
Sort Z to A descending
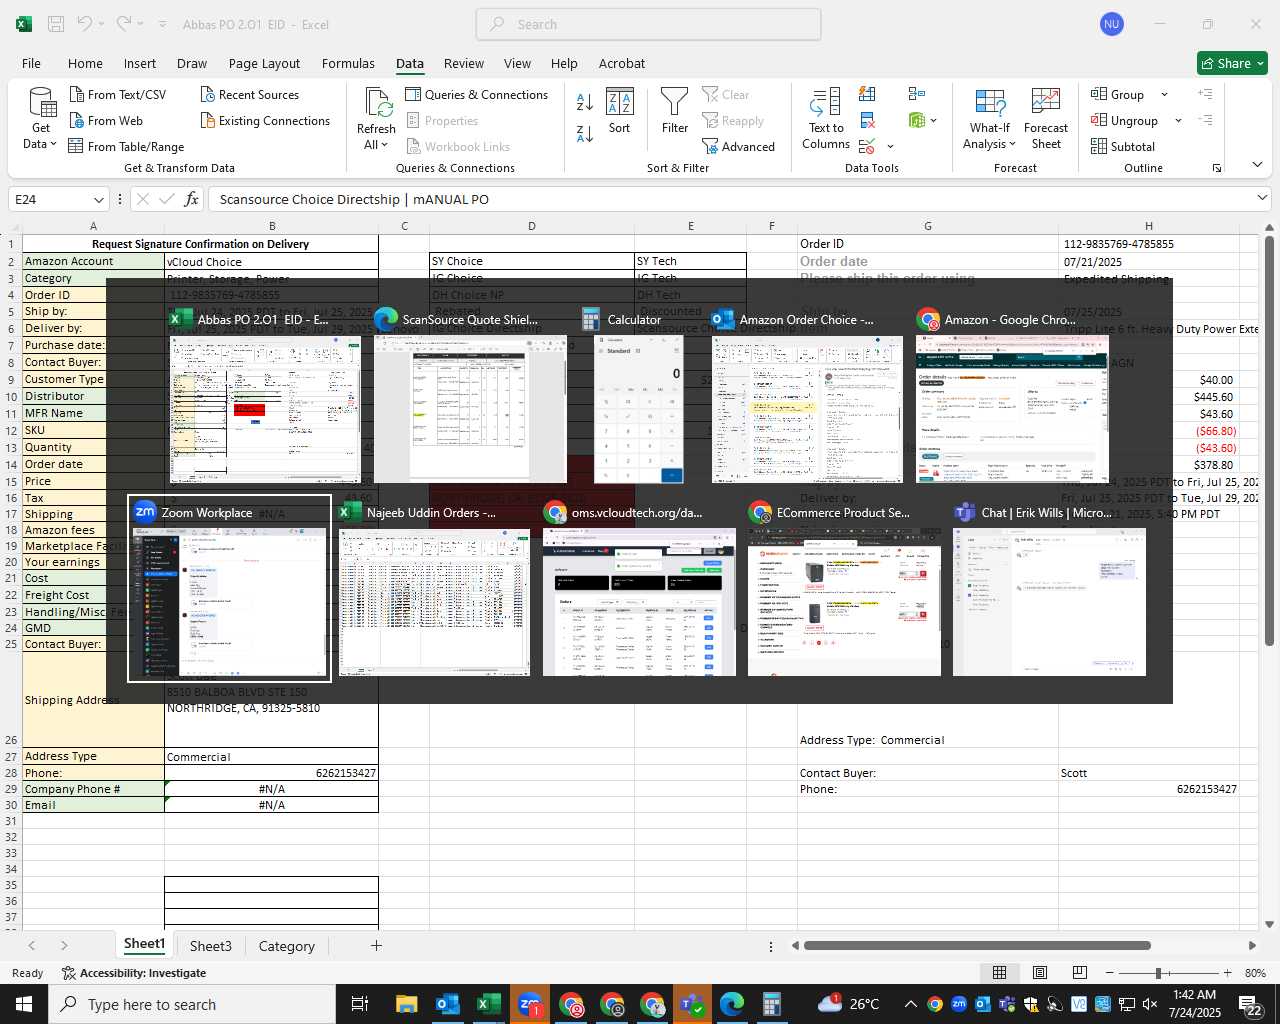point(585,133)
